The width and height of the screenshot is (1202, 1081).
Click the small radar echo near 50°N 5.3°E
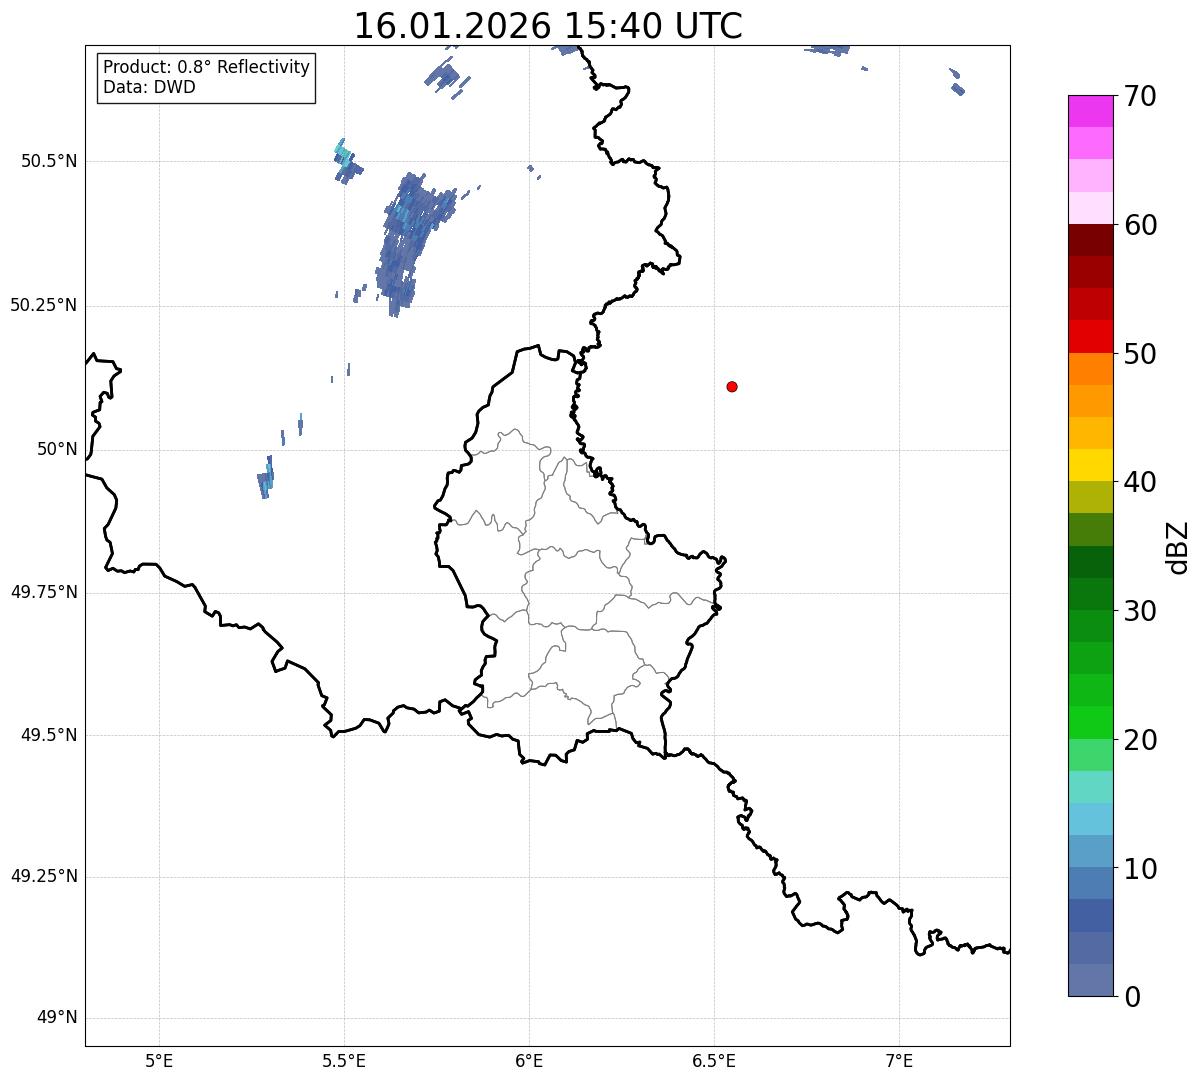coord(266,478)
